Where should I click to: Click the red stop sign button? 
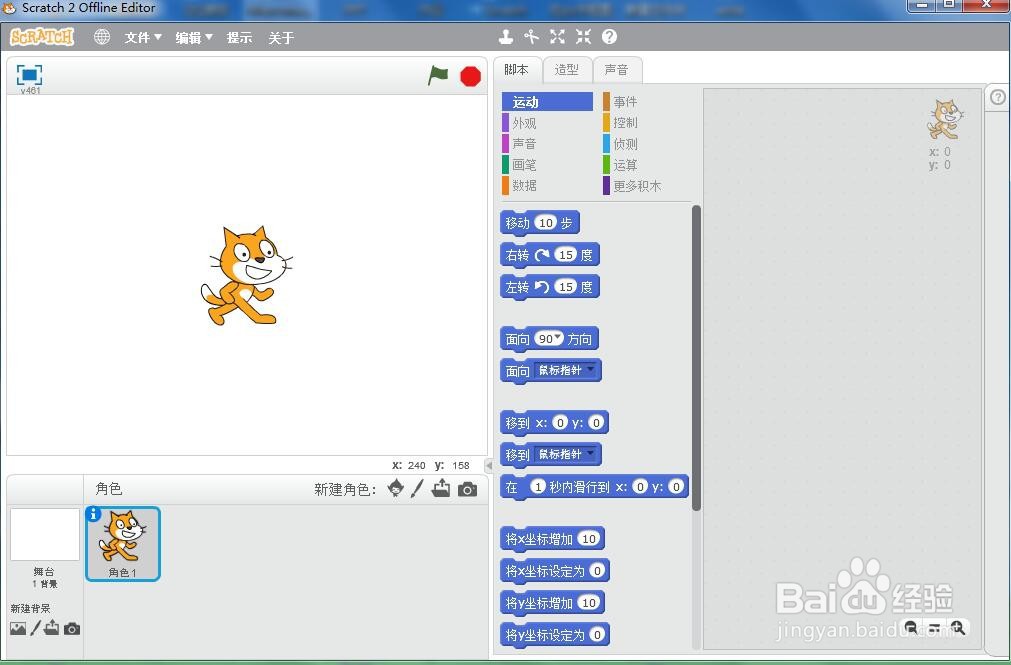pyautogui.click(x=471, y=76)
